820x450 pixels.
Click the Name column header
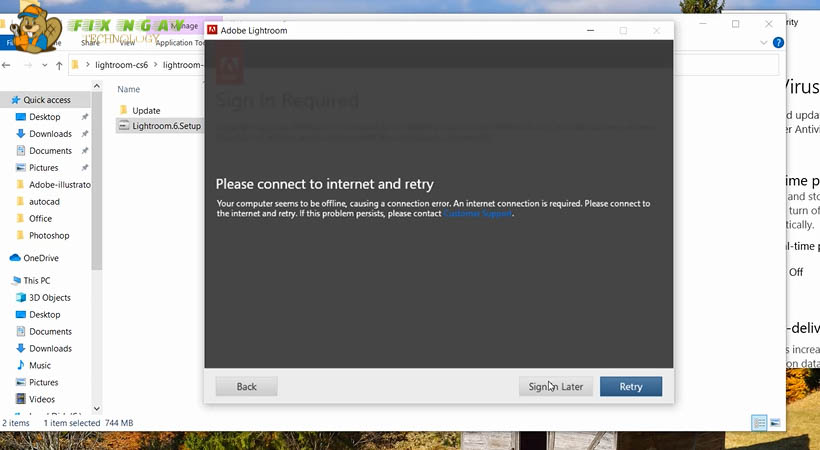coord(129,89)
